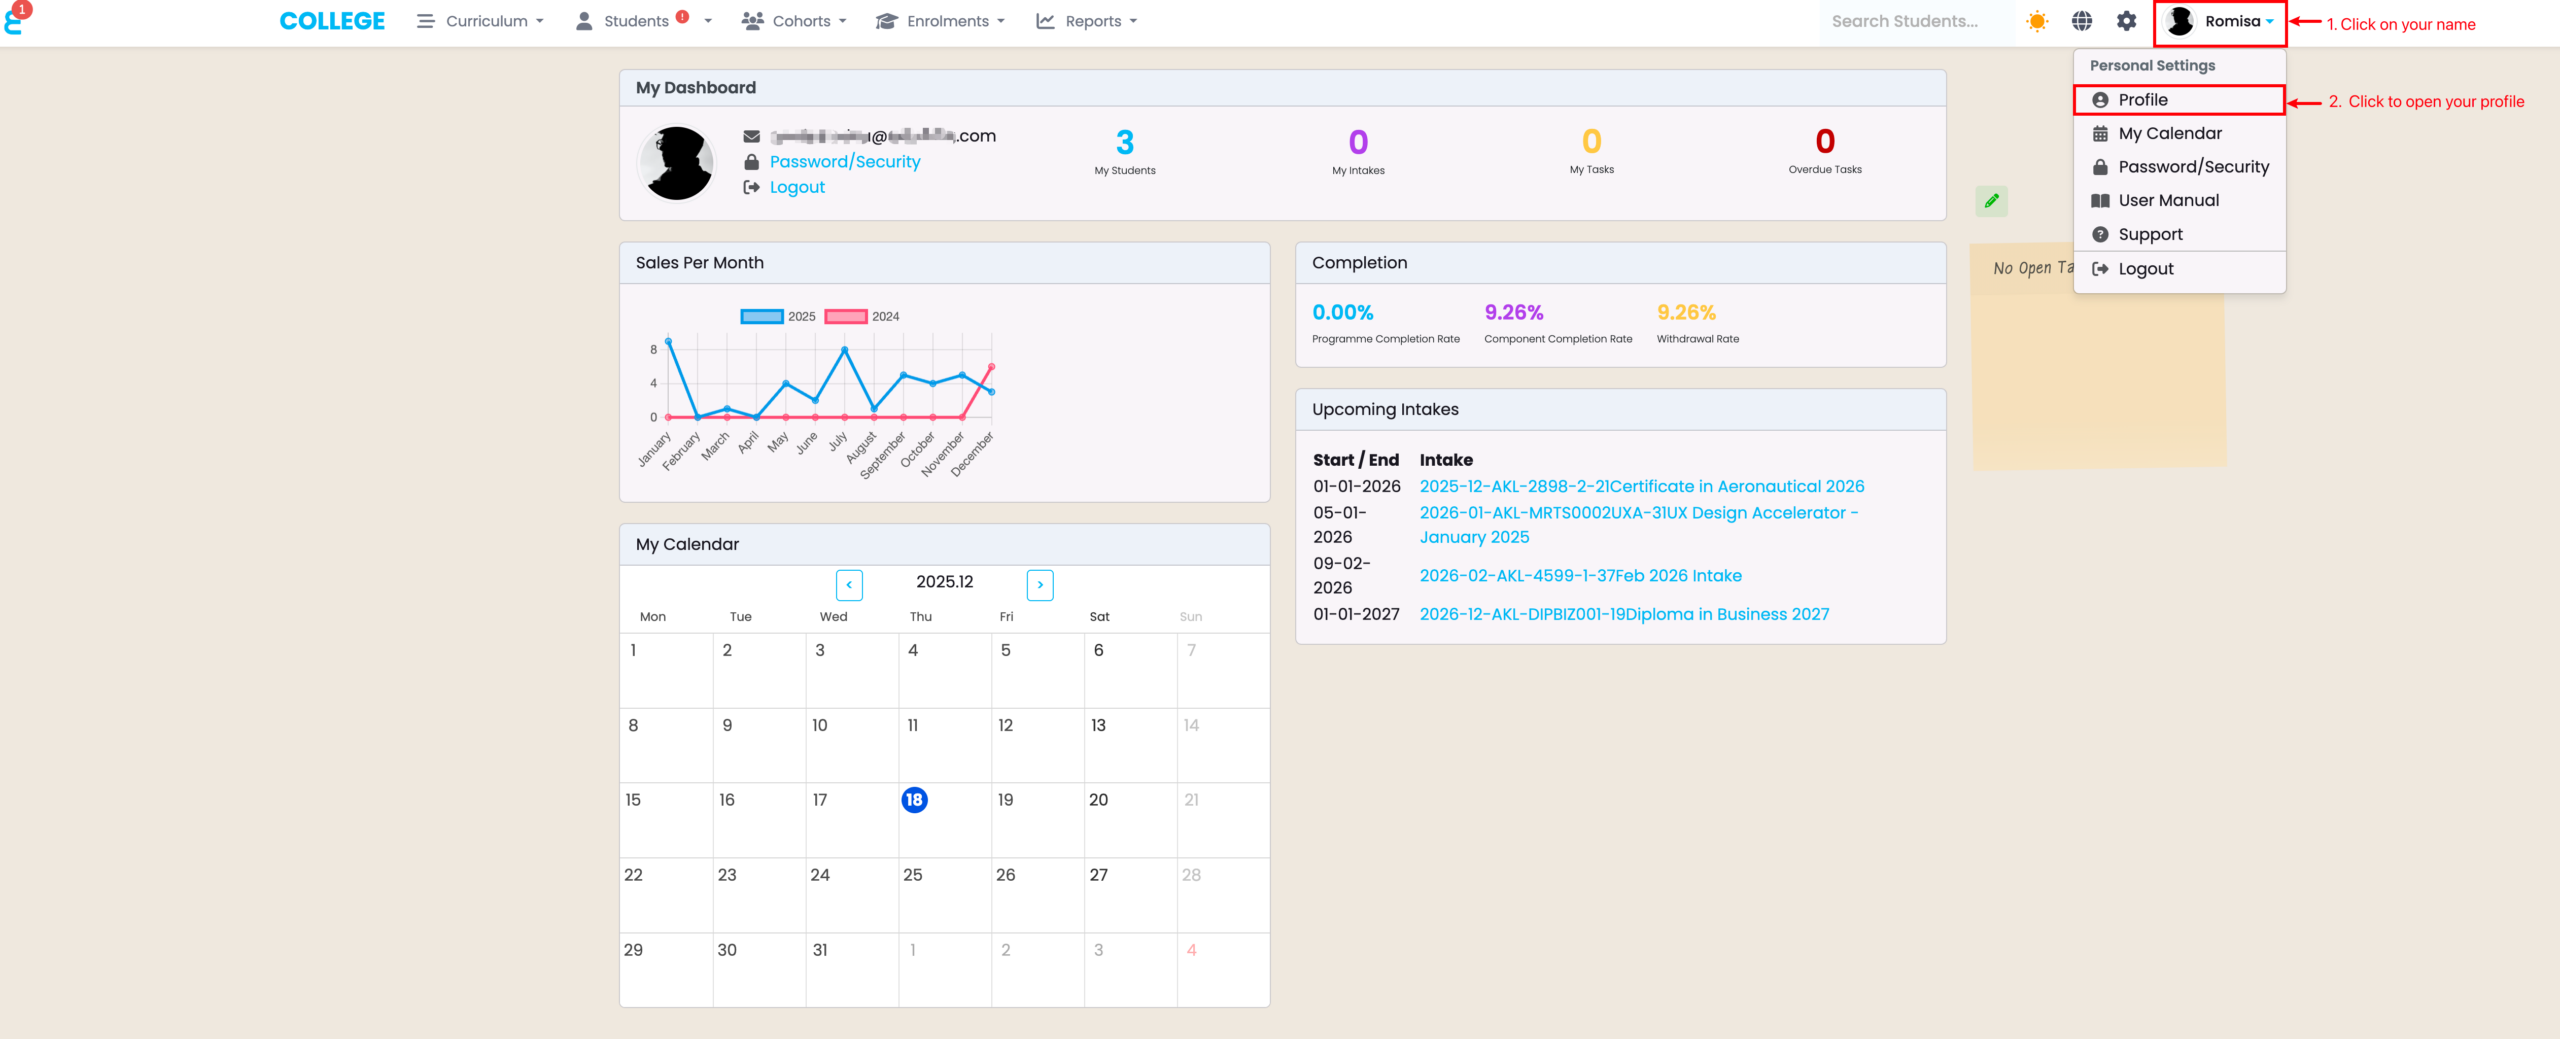Click the sun theme toggle icon
The height and width of the screenshot is (1039, 2560).
(2036, 21)
